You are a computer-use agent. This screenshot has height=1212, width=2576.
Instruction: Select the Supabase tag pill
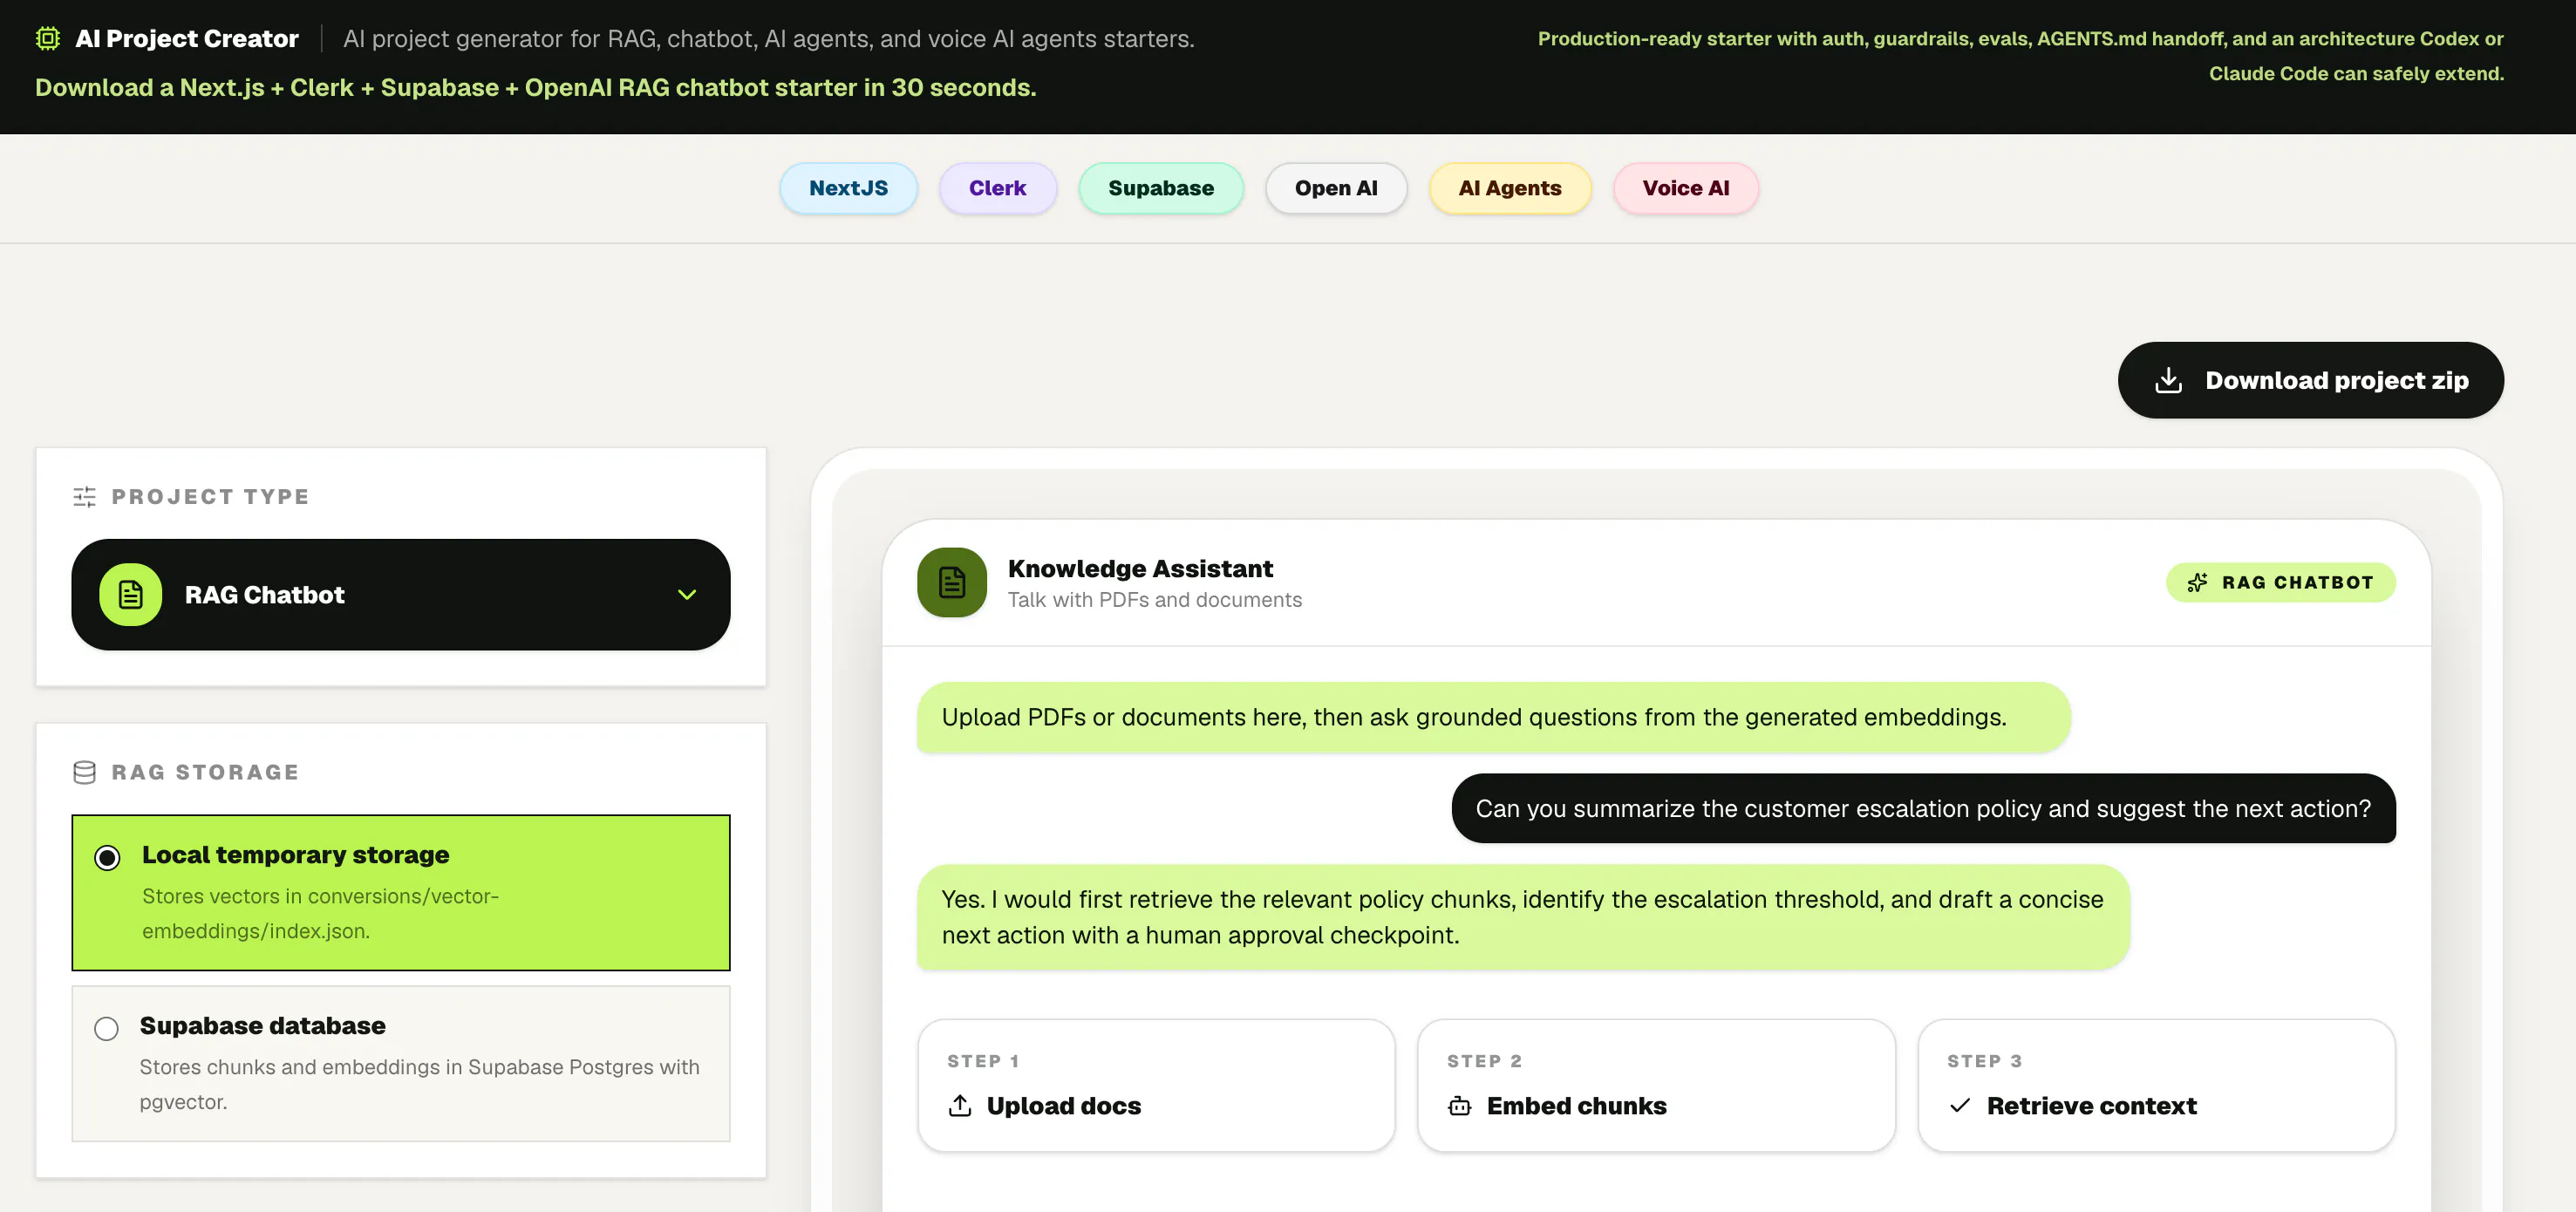1161,188
